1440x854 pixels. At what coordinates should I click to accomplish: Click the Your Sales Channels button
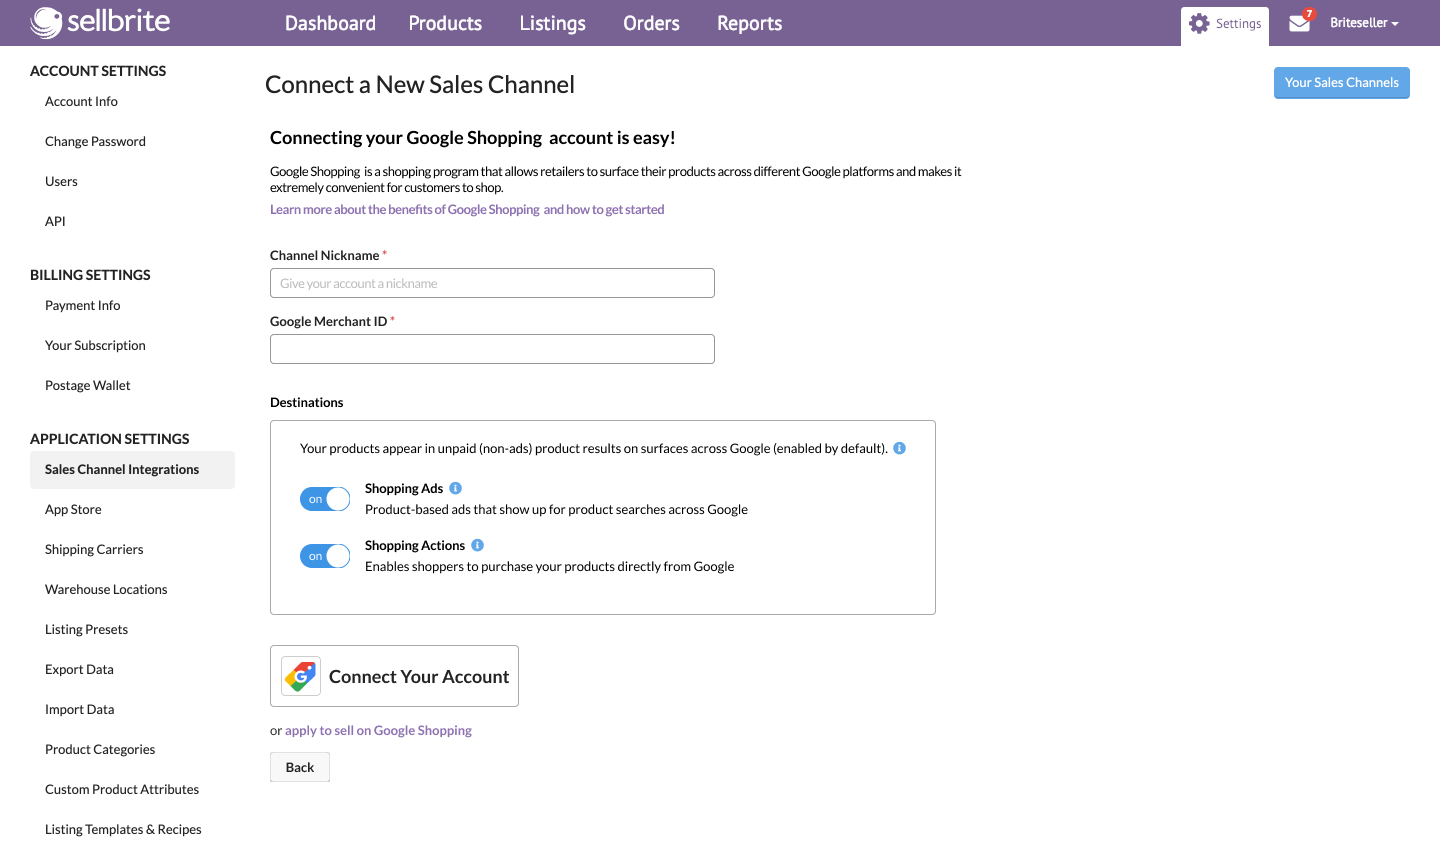[x=1341, y=83]
